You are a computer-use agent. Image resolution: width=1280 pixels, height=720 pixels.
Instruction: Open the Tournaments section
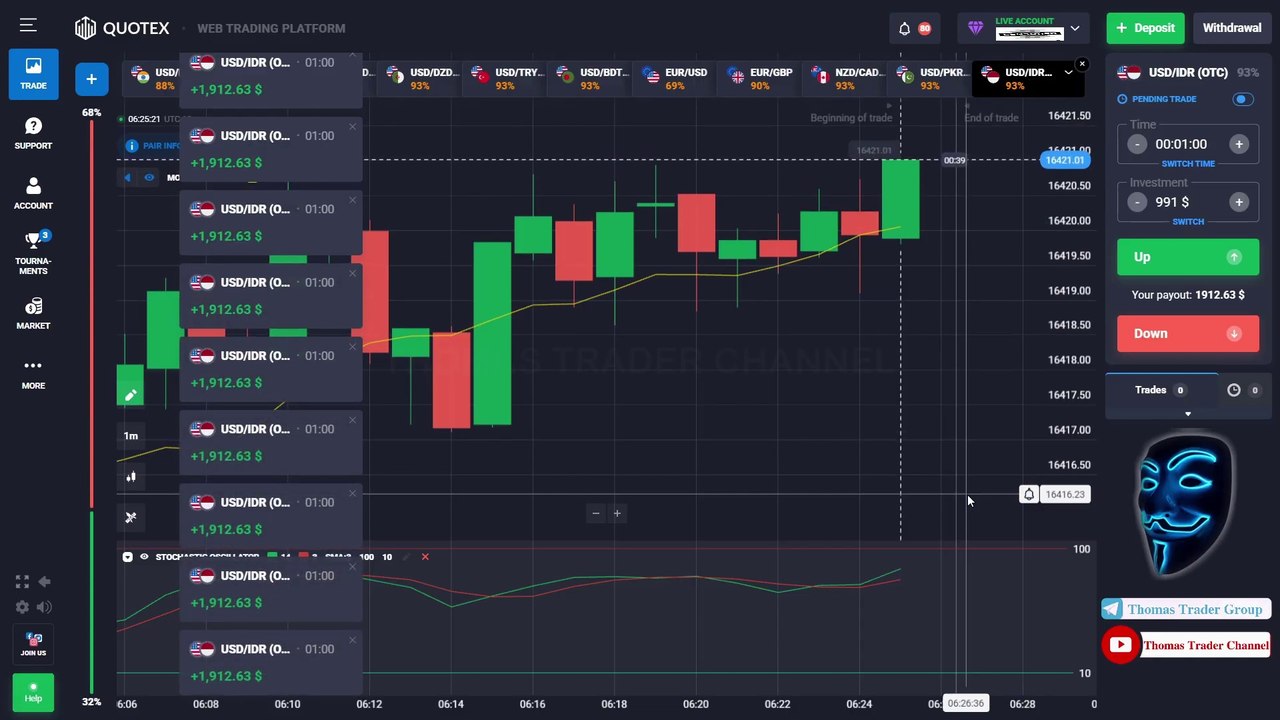[x=33, y=253]
